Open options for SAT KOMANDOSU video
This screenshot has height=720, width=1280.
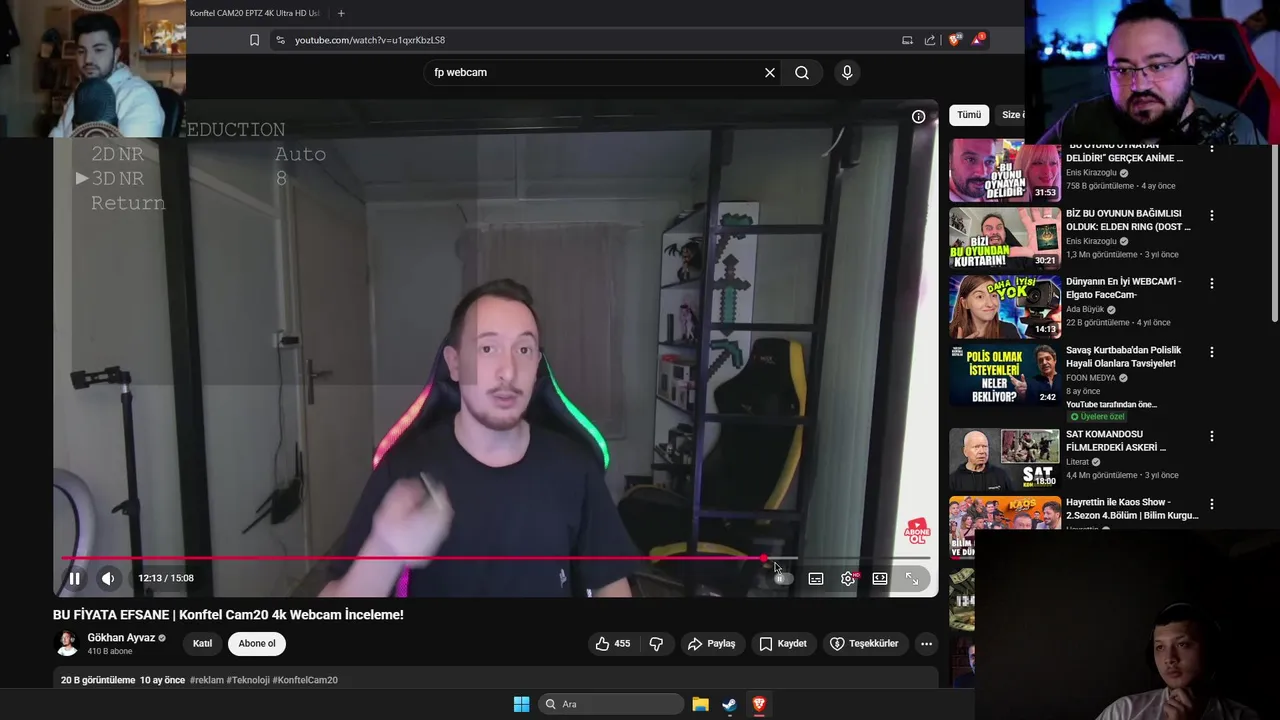point(1212,436)
